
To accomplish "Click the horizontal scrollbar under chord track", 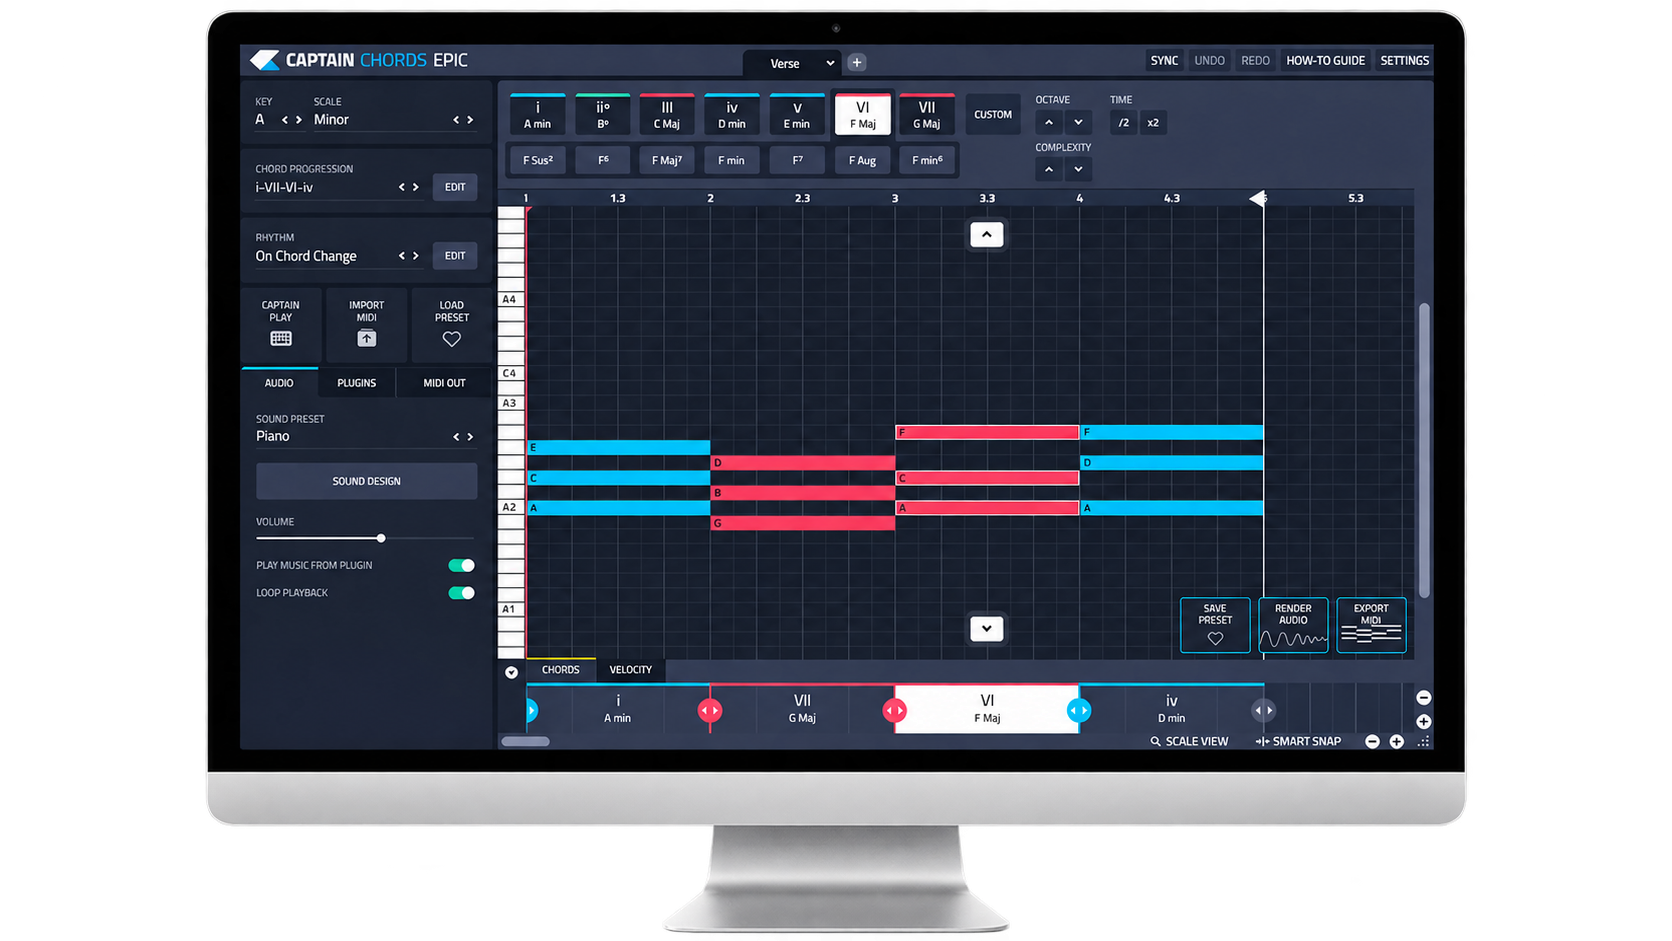I will (x=525, y=741).
